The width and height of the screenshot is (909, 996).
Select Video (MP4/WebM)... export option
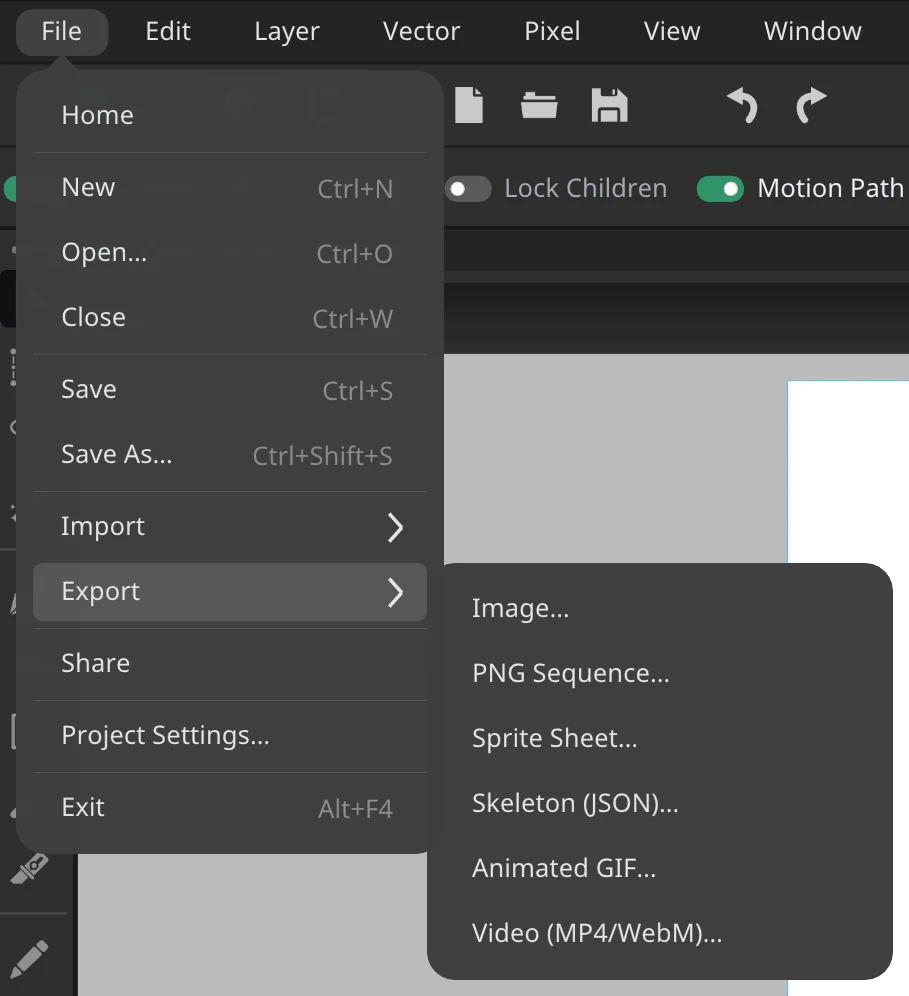[x=660, y=933]
